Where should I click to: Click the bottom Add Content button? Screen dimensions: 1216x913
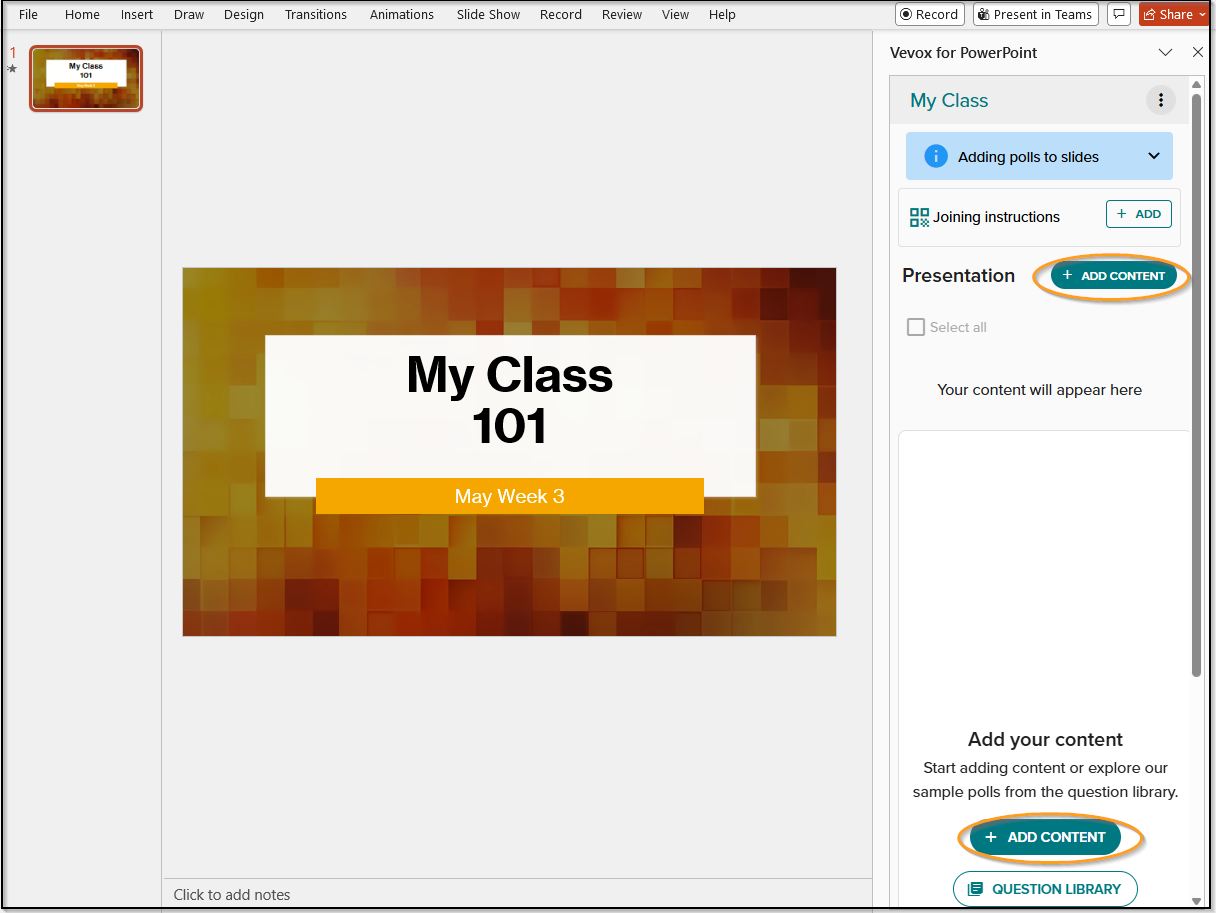click(1045, 837)
